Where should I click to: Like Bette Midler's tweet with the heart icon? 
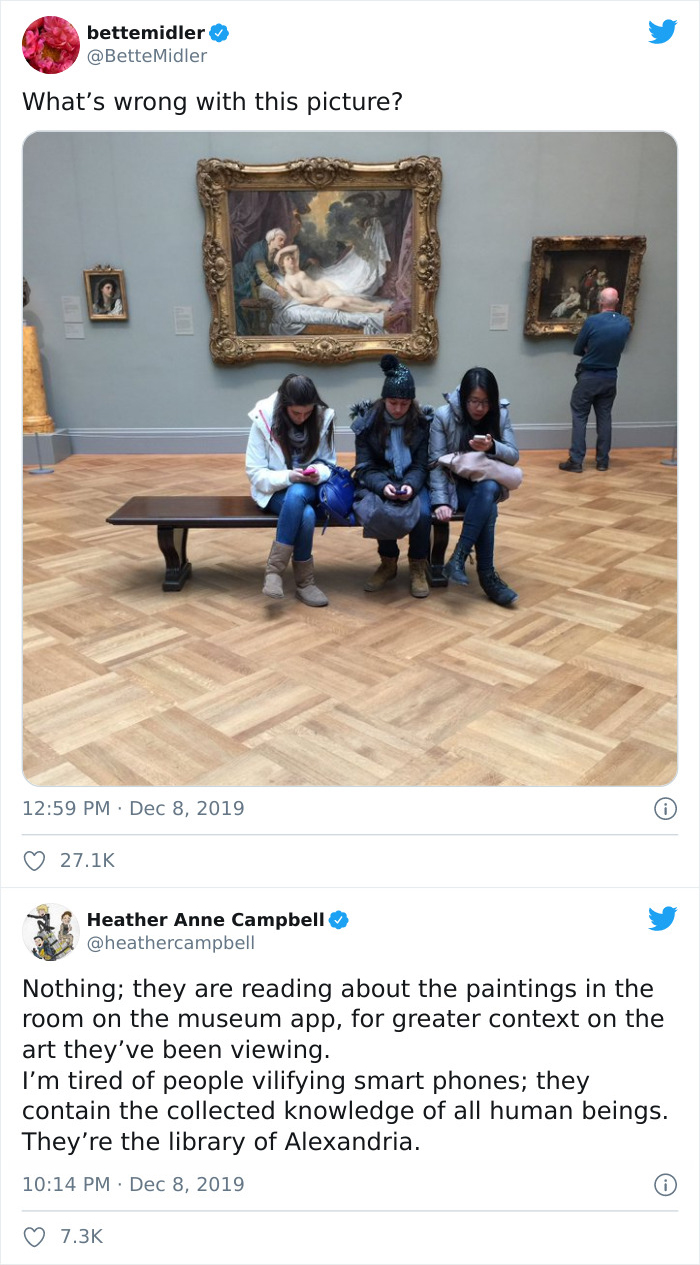tap(35, 860)
